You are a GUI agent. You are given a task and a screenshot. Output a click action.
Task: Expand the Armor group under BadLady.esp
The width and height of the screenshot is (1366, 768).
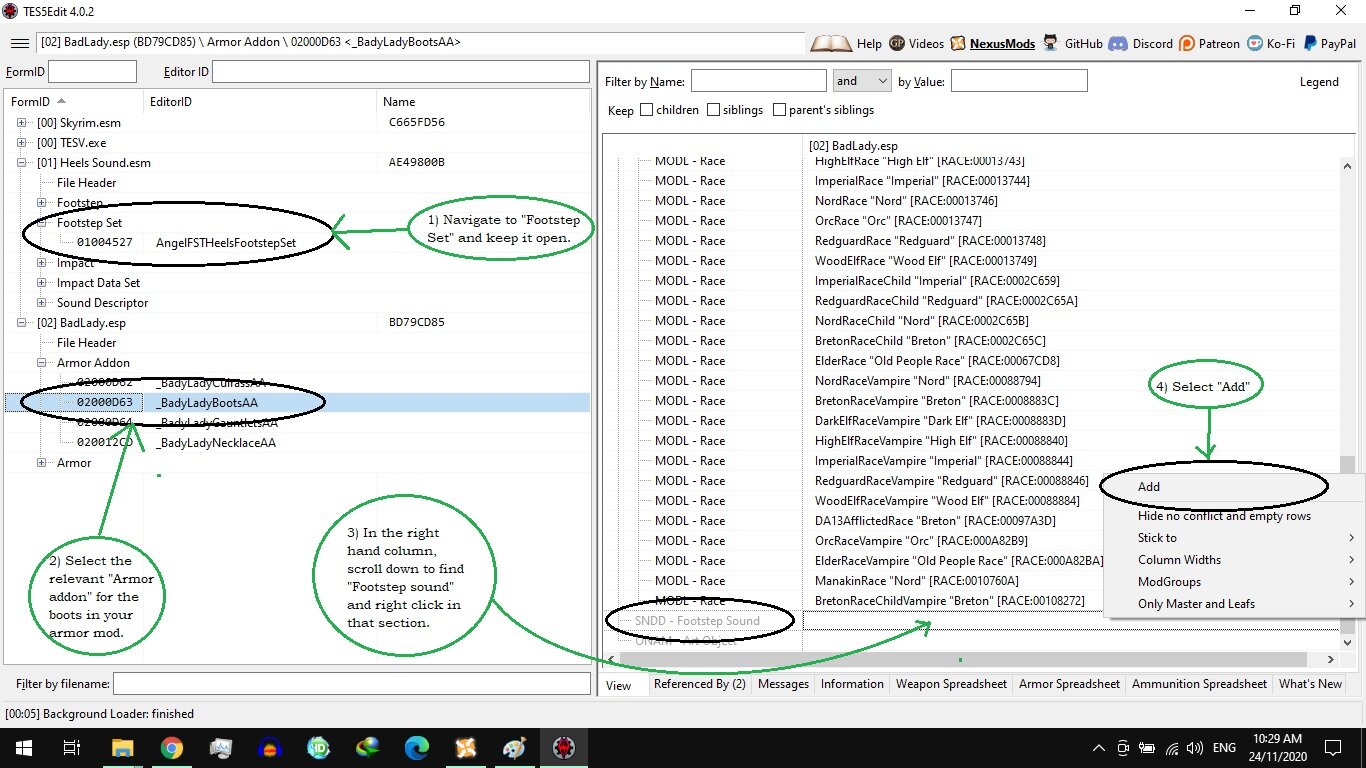42,463
